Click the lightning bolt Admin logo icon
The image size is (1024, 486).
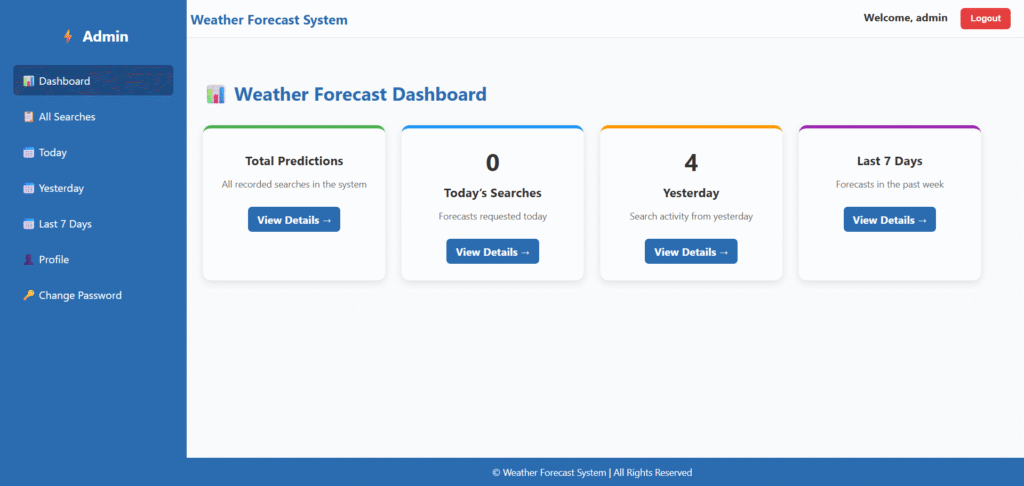pyautogui.click(x=68, y=37)
